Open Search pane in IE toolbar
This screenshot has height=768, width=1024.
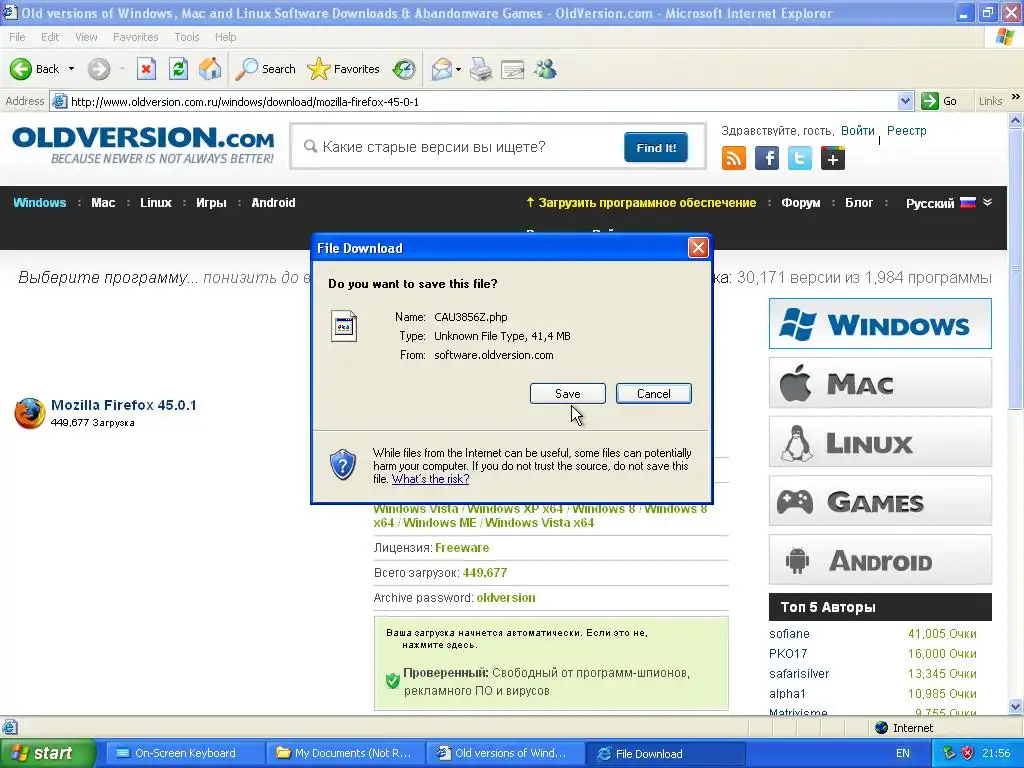(x=266, y=69)
